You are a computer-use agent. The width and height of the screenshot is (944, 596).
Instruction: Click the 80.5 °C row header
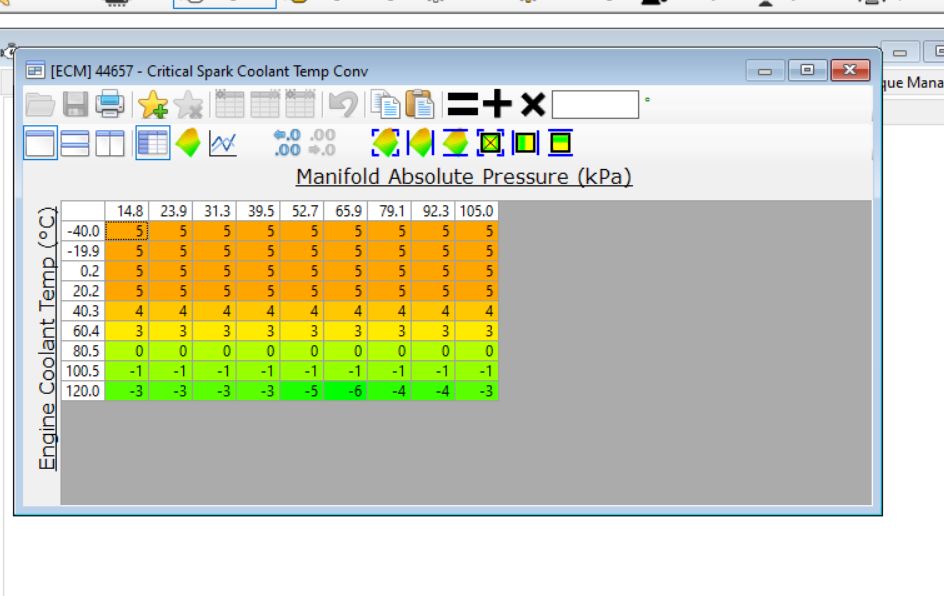coord(83,351)
